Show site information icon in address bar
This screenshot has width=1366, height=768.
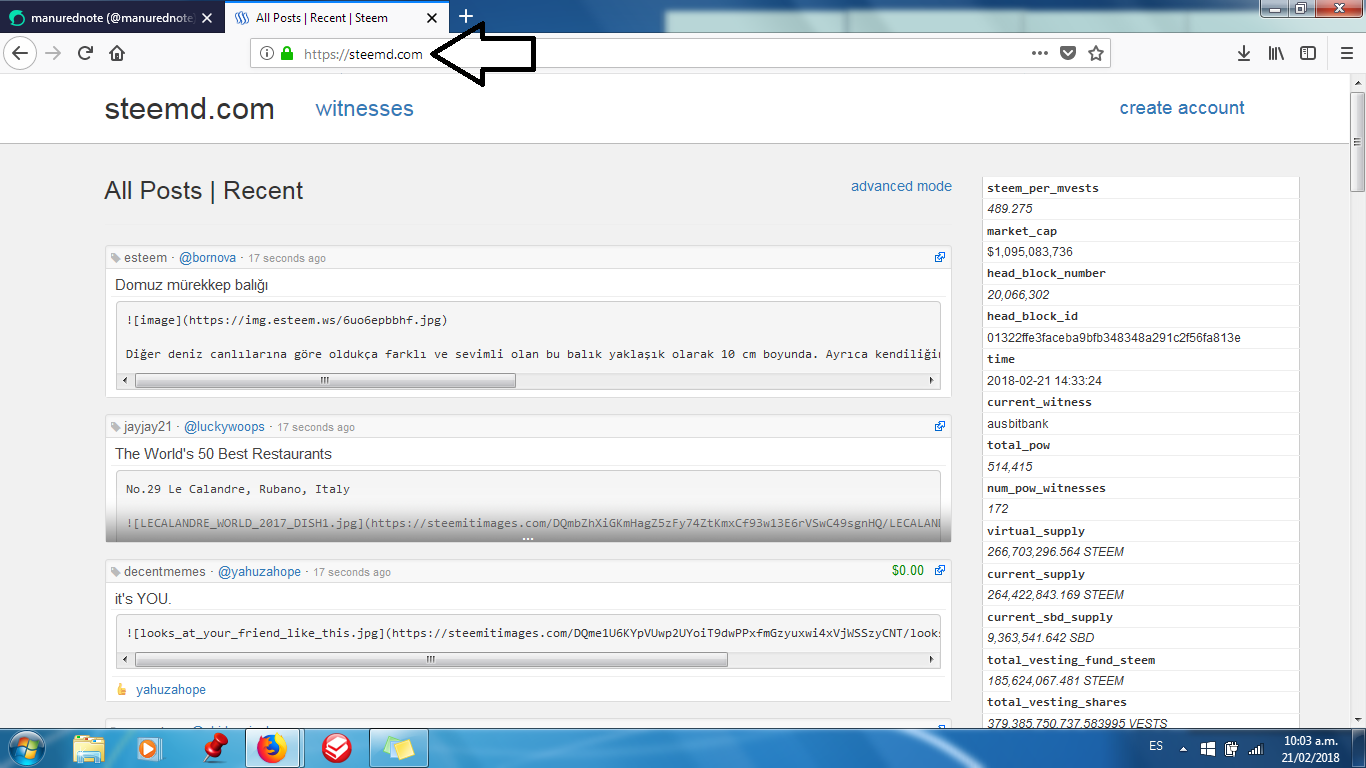(267, 54)
